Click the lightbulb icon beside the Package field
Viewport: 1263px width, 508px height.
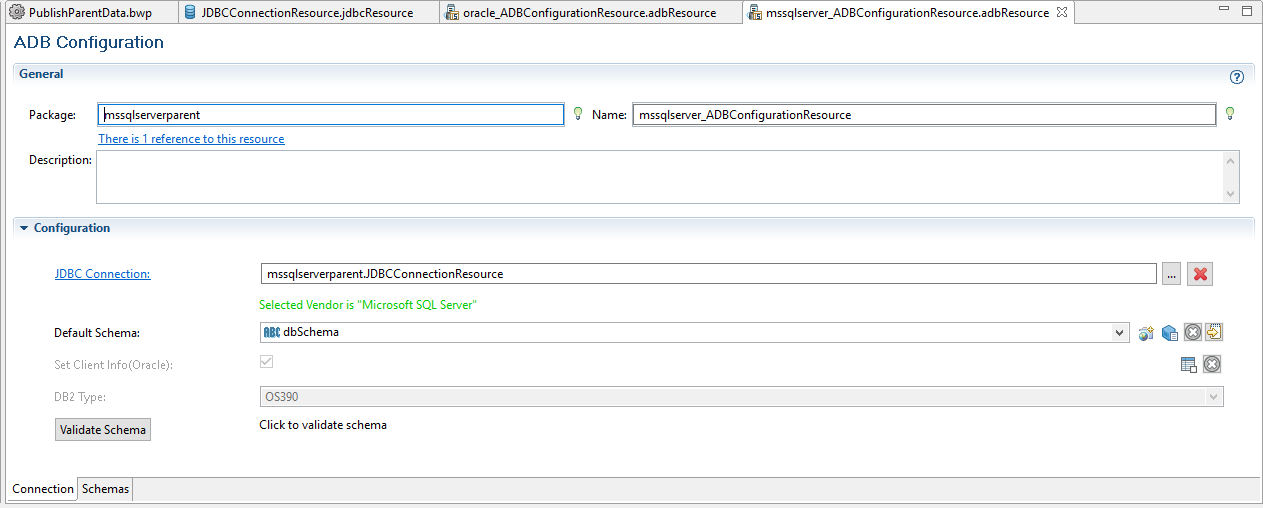click(x=578, y=114)
